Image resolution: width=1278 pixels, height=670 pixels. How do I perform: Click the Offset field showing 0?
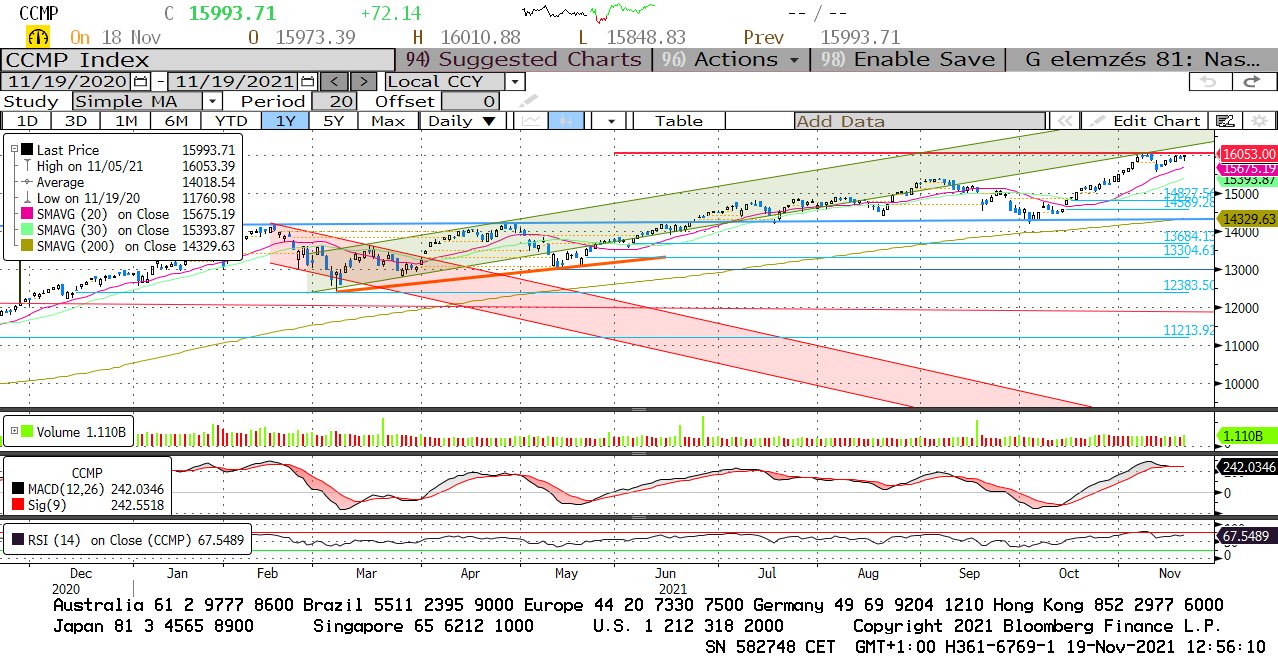tap(470, 101)
